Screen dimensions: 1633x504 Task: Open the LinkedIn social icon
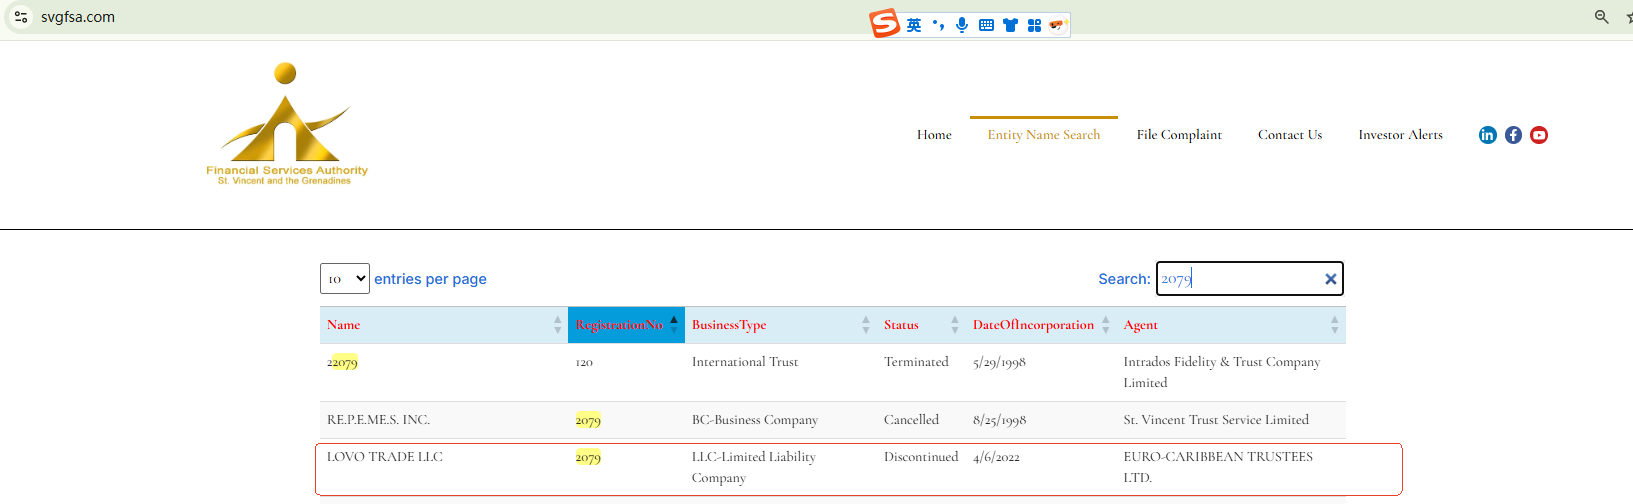pos(1487,135)
